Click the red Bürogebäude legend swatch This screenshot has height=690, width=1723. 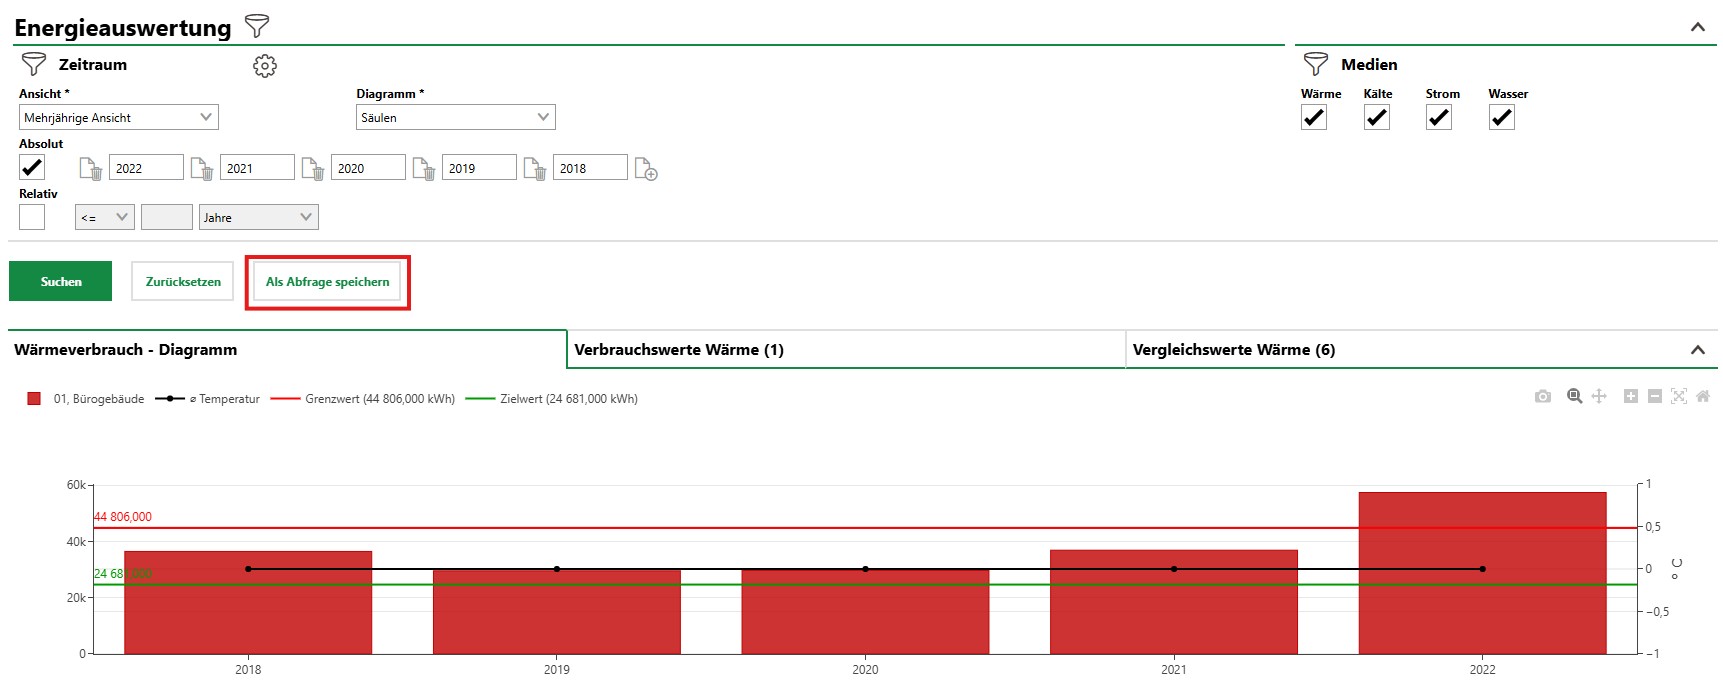(x=34, y=399)
